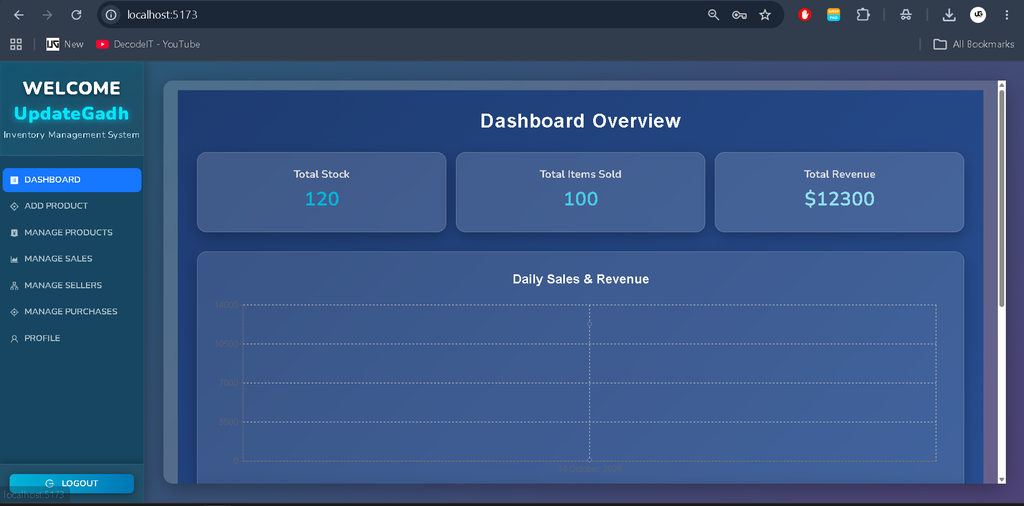Go to MANAGE PRODUCTS page
Image resolution: width=1024 pixels, height=506 pixels.
[72, 232]
